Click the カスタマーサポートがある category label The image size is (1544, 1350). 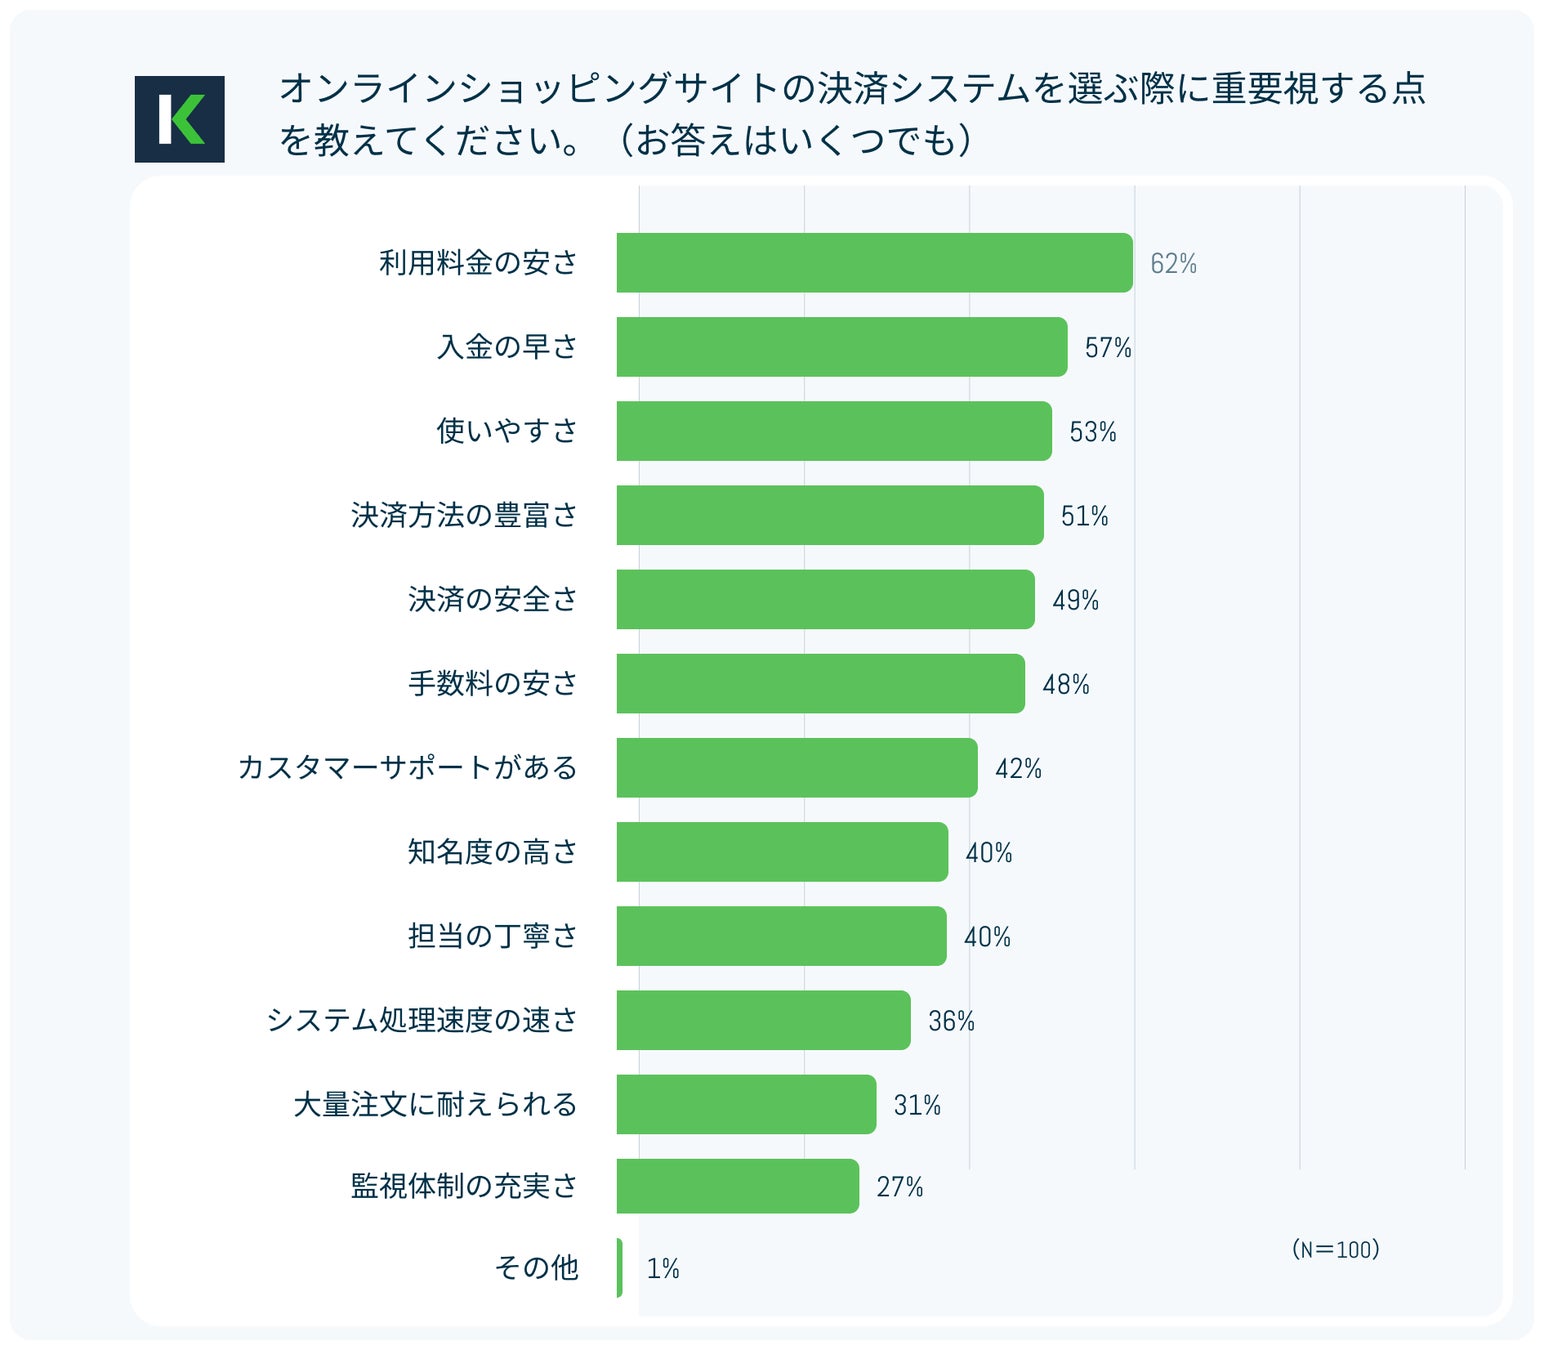[407, 767]
